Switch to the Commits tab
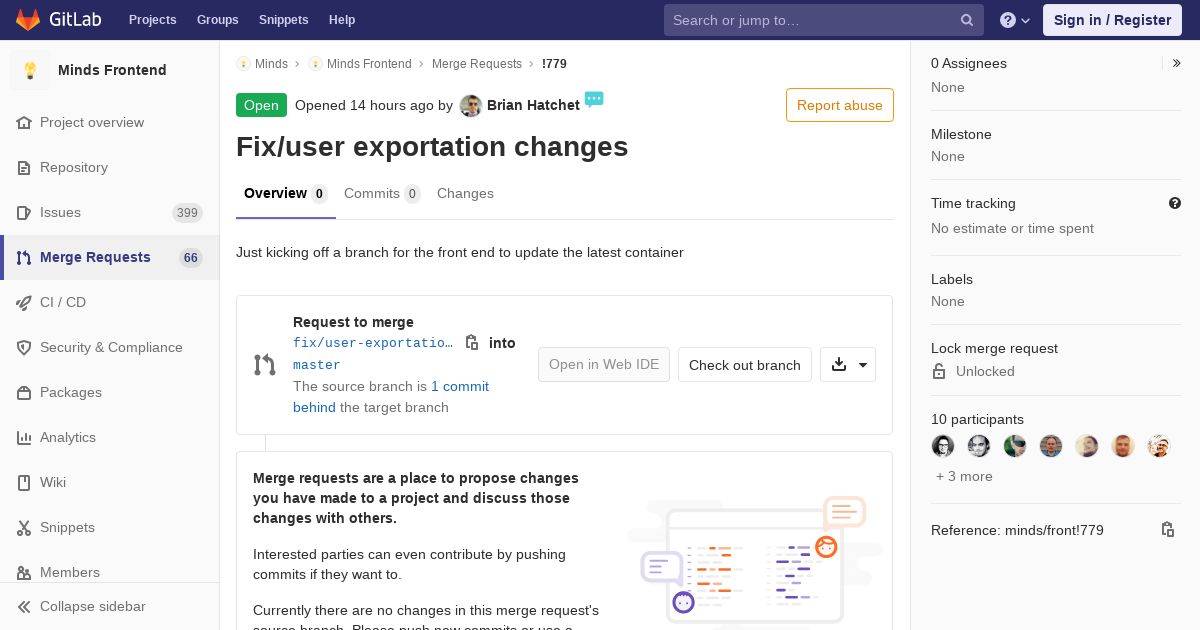Image resolution: width=1200 pixels, height=630 pixels. [x=382, y=194]
